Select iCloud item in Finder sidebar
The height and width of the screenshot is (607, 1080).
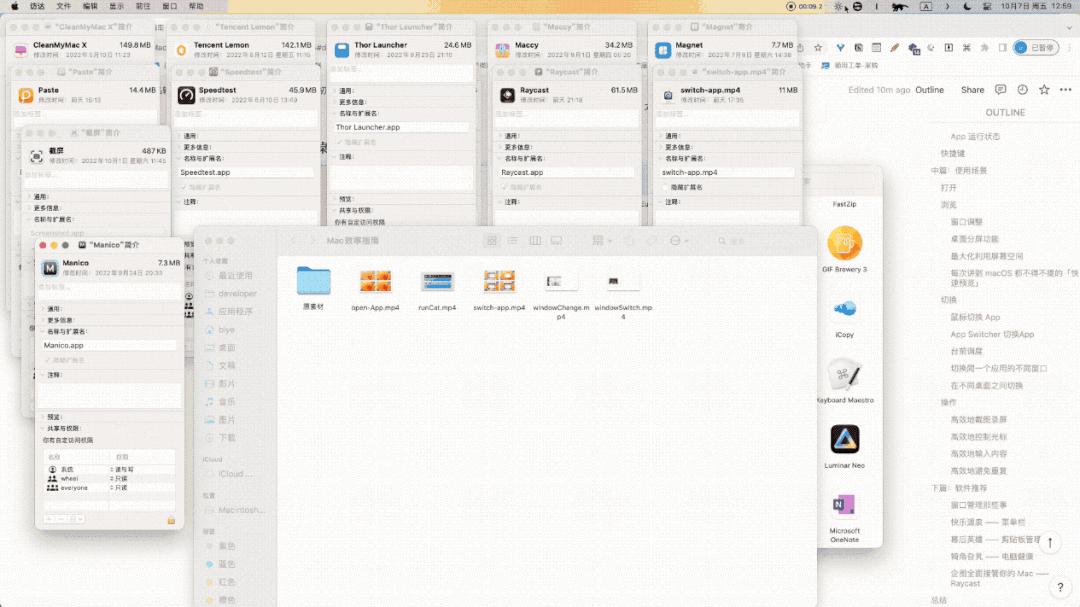pos(229,474)
